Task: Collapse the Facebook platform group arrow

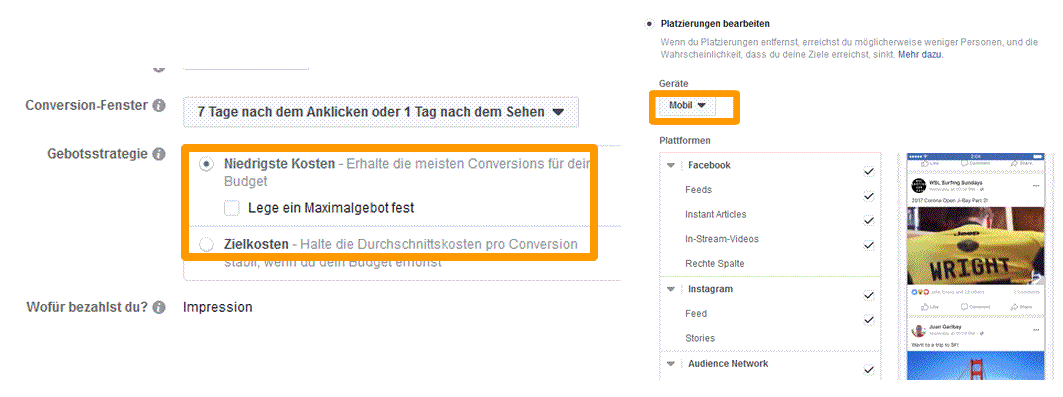Action: click(x=671, y=165)
